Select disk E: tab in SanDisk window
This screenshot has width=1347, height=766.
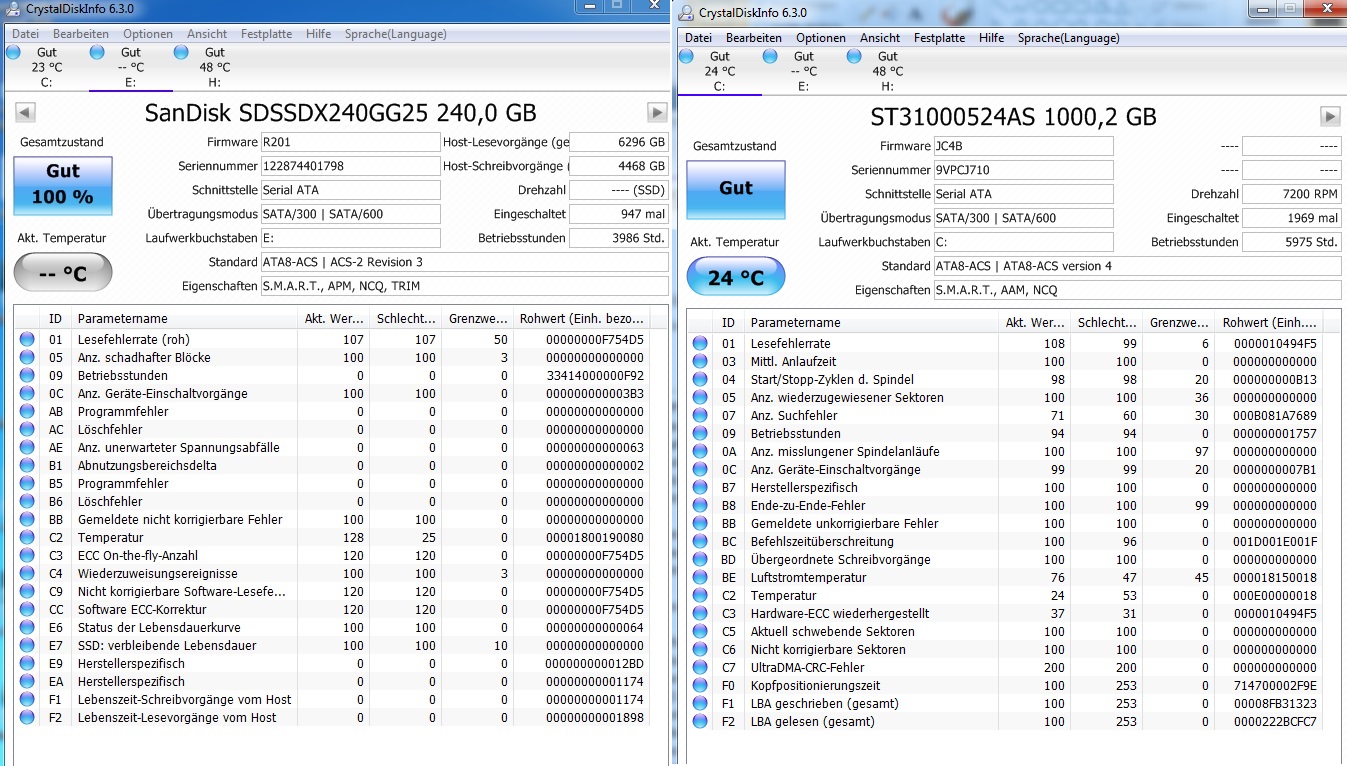pyautogui.click(x=130, y=67)
